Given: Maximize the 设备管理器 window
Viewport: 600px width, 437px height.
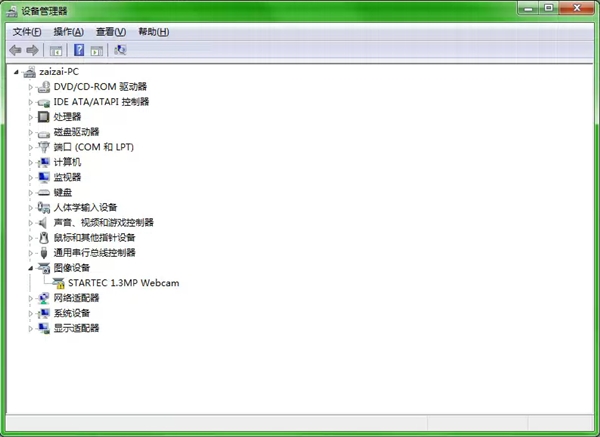Looking at the screenshot, I should (549, 8).
